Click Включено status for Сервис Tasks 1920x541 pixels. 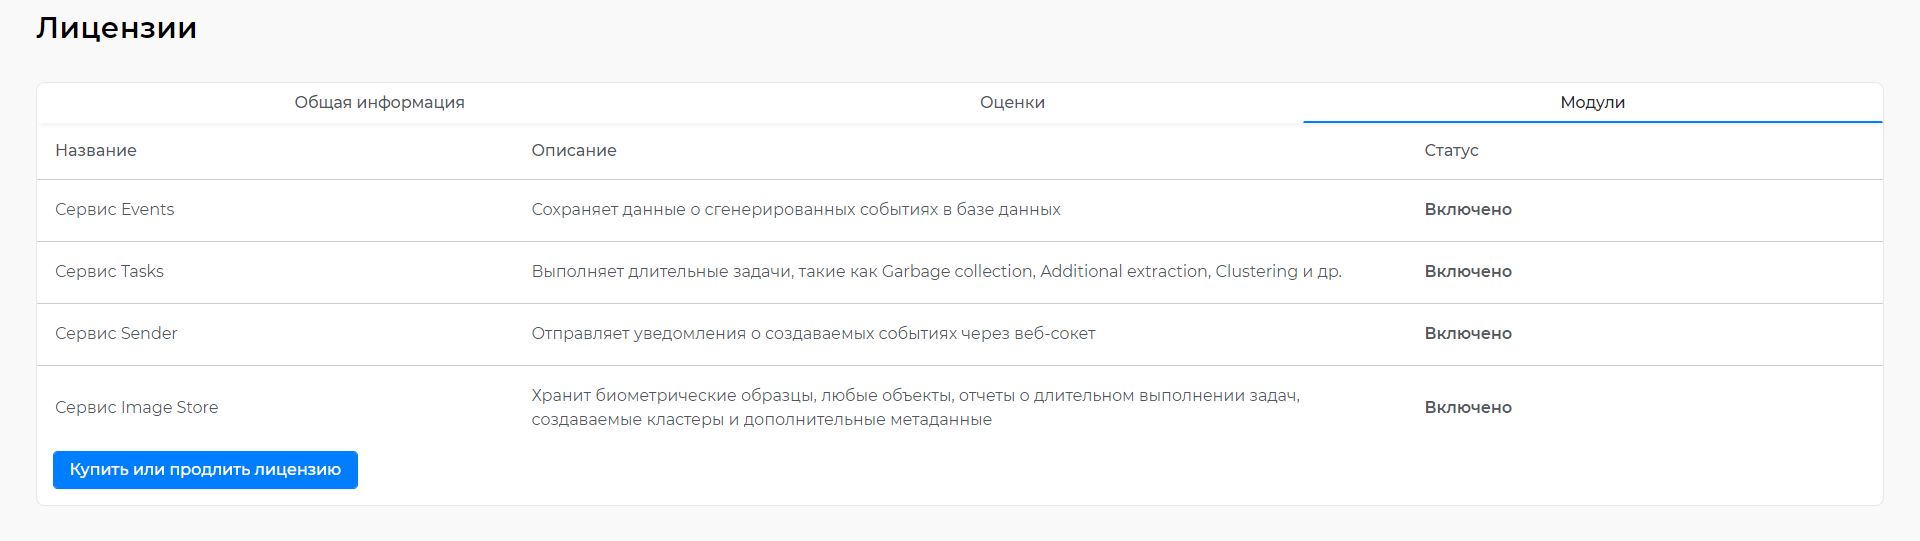tap(1468, 271)
